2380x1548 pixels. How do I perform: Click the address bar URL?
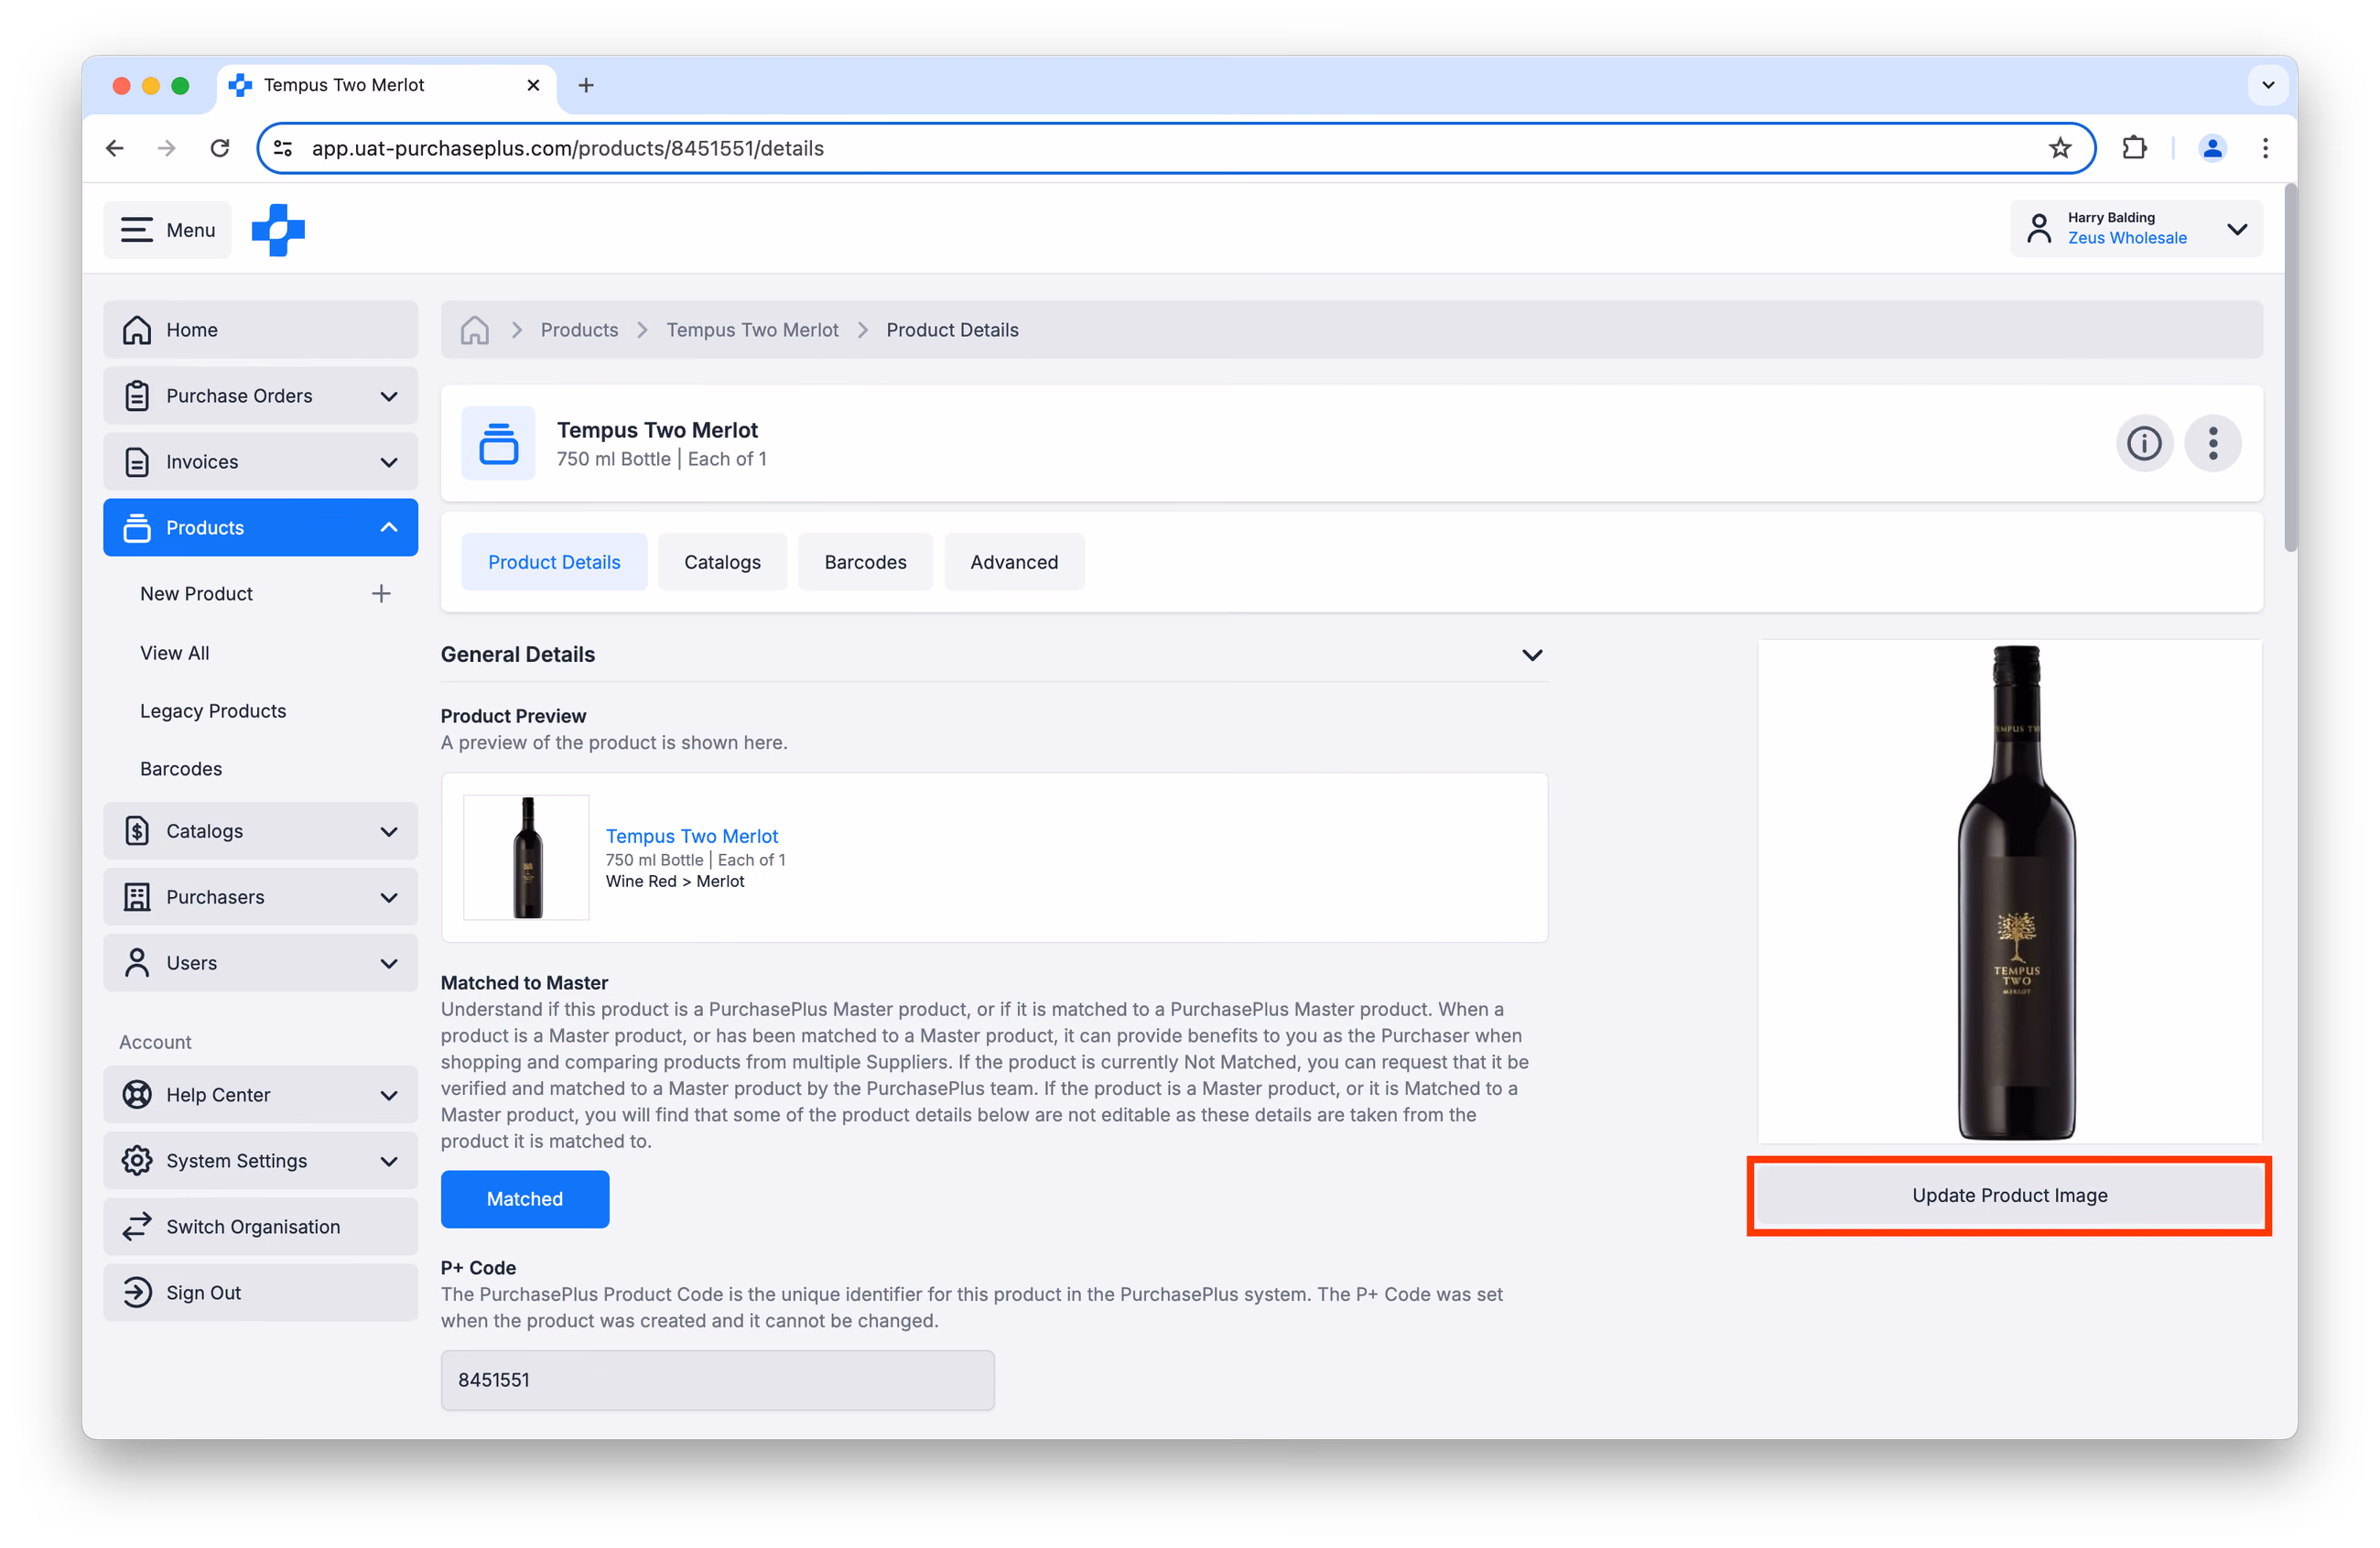coord(568,148)
